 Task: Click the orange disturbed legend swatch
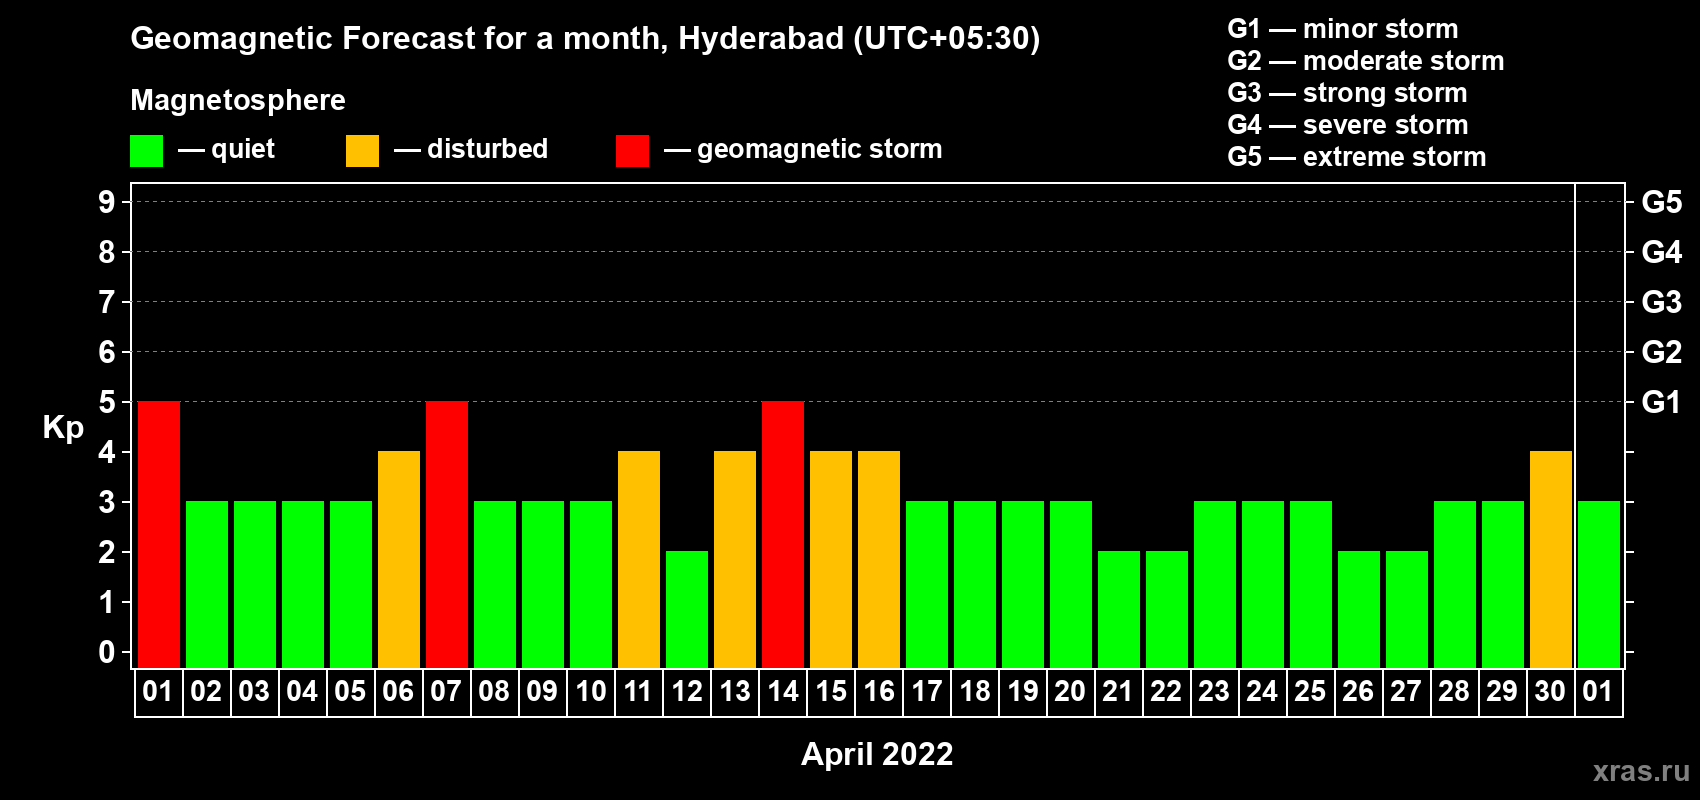click(362, 151)
